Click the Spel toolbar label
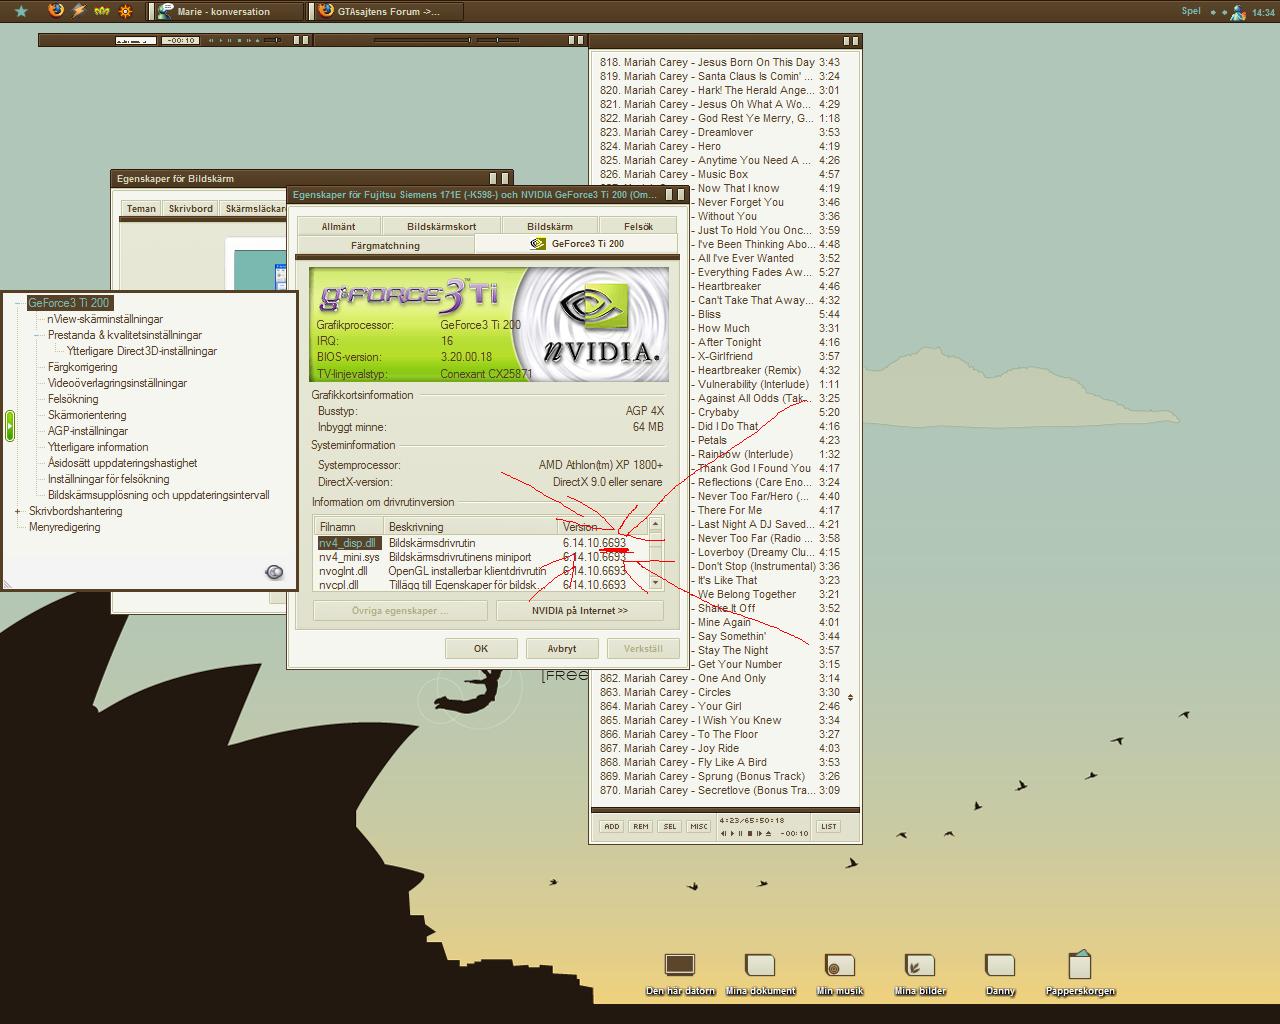 pyautogui.click(x=1191, y=11)
